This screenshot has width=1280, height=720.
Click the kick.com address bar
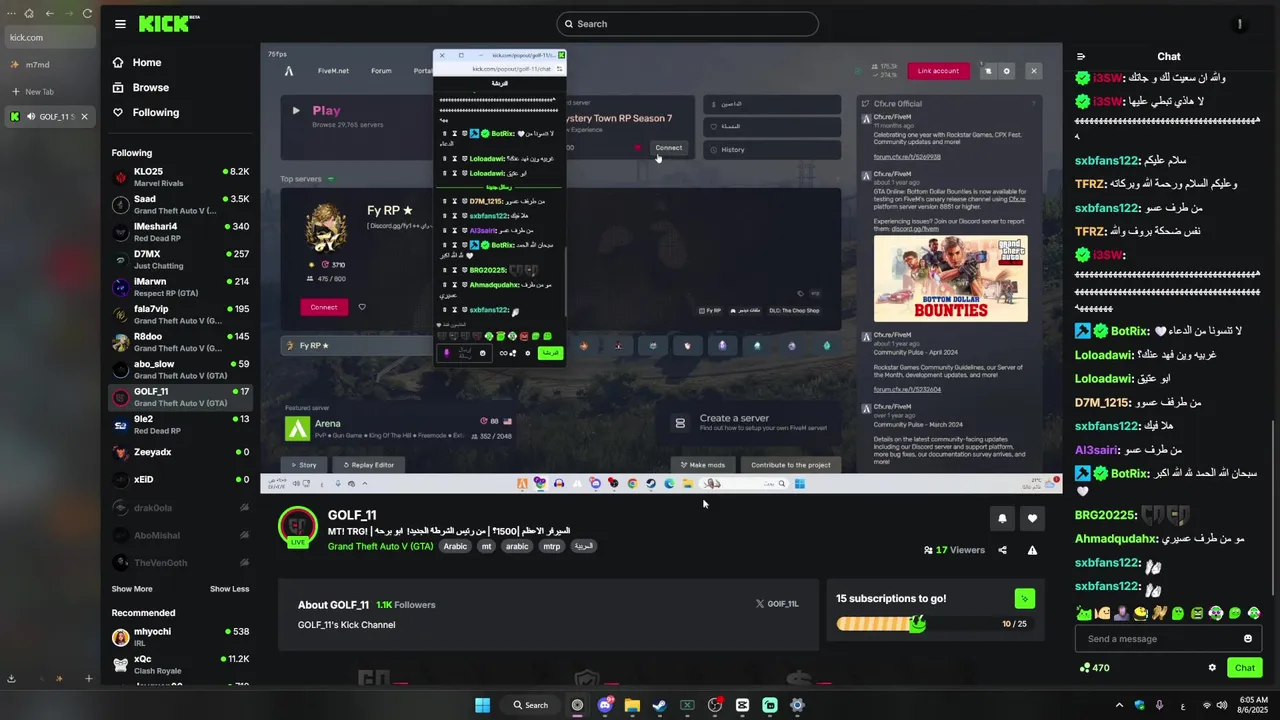click(48, 38)
